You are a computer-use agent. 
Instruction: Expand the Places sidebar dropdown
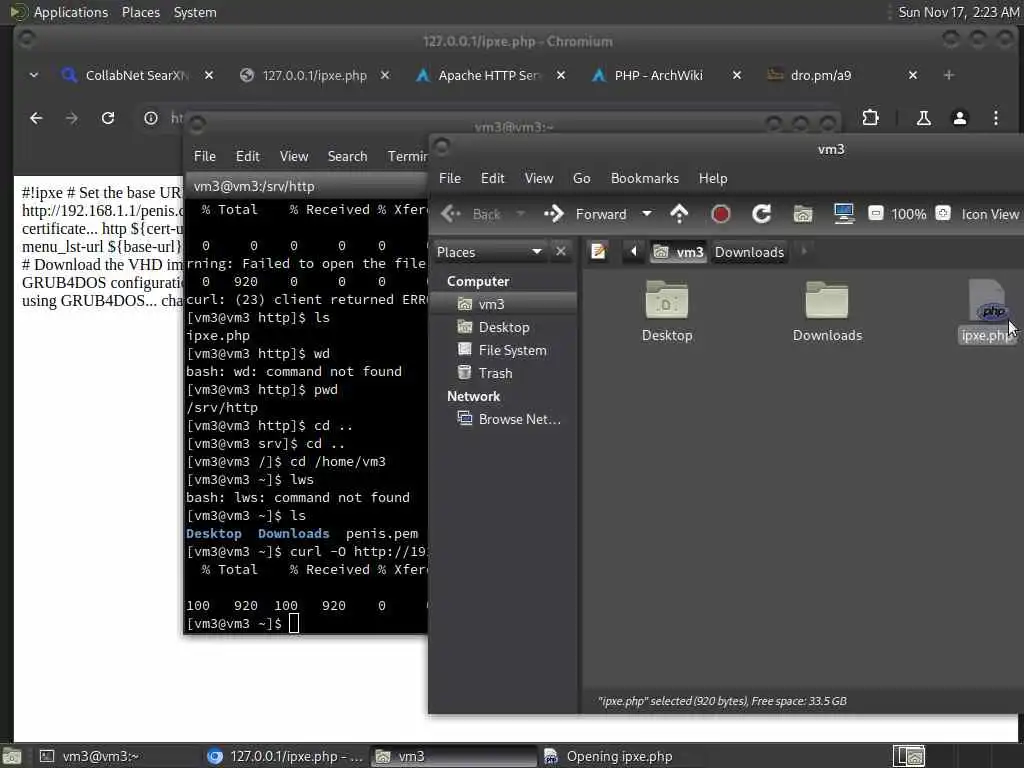pos(490,252)
